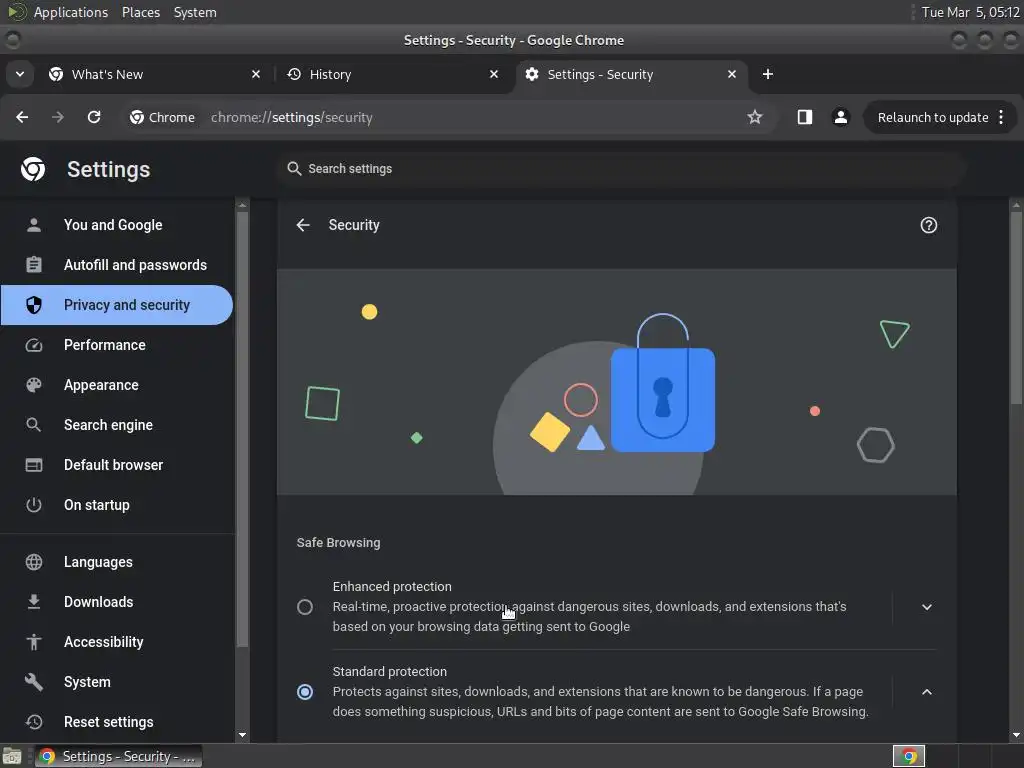Reload the current page

94,117
